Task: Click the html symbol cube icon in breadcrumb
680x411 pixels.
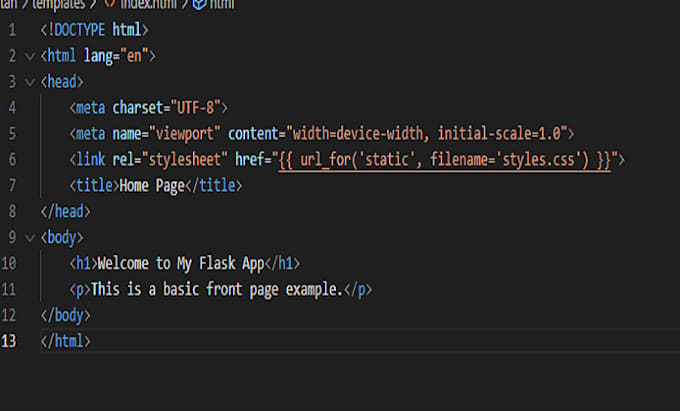Action: tap(199, 4)
